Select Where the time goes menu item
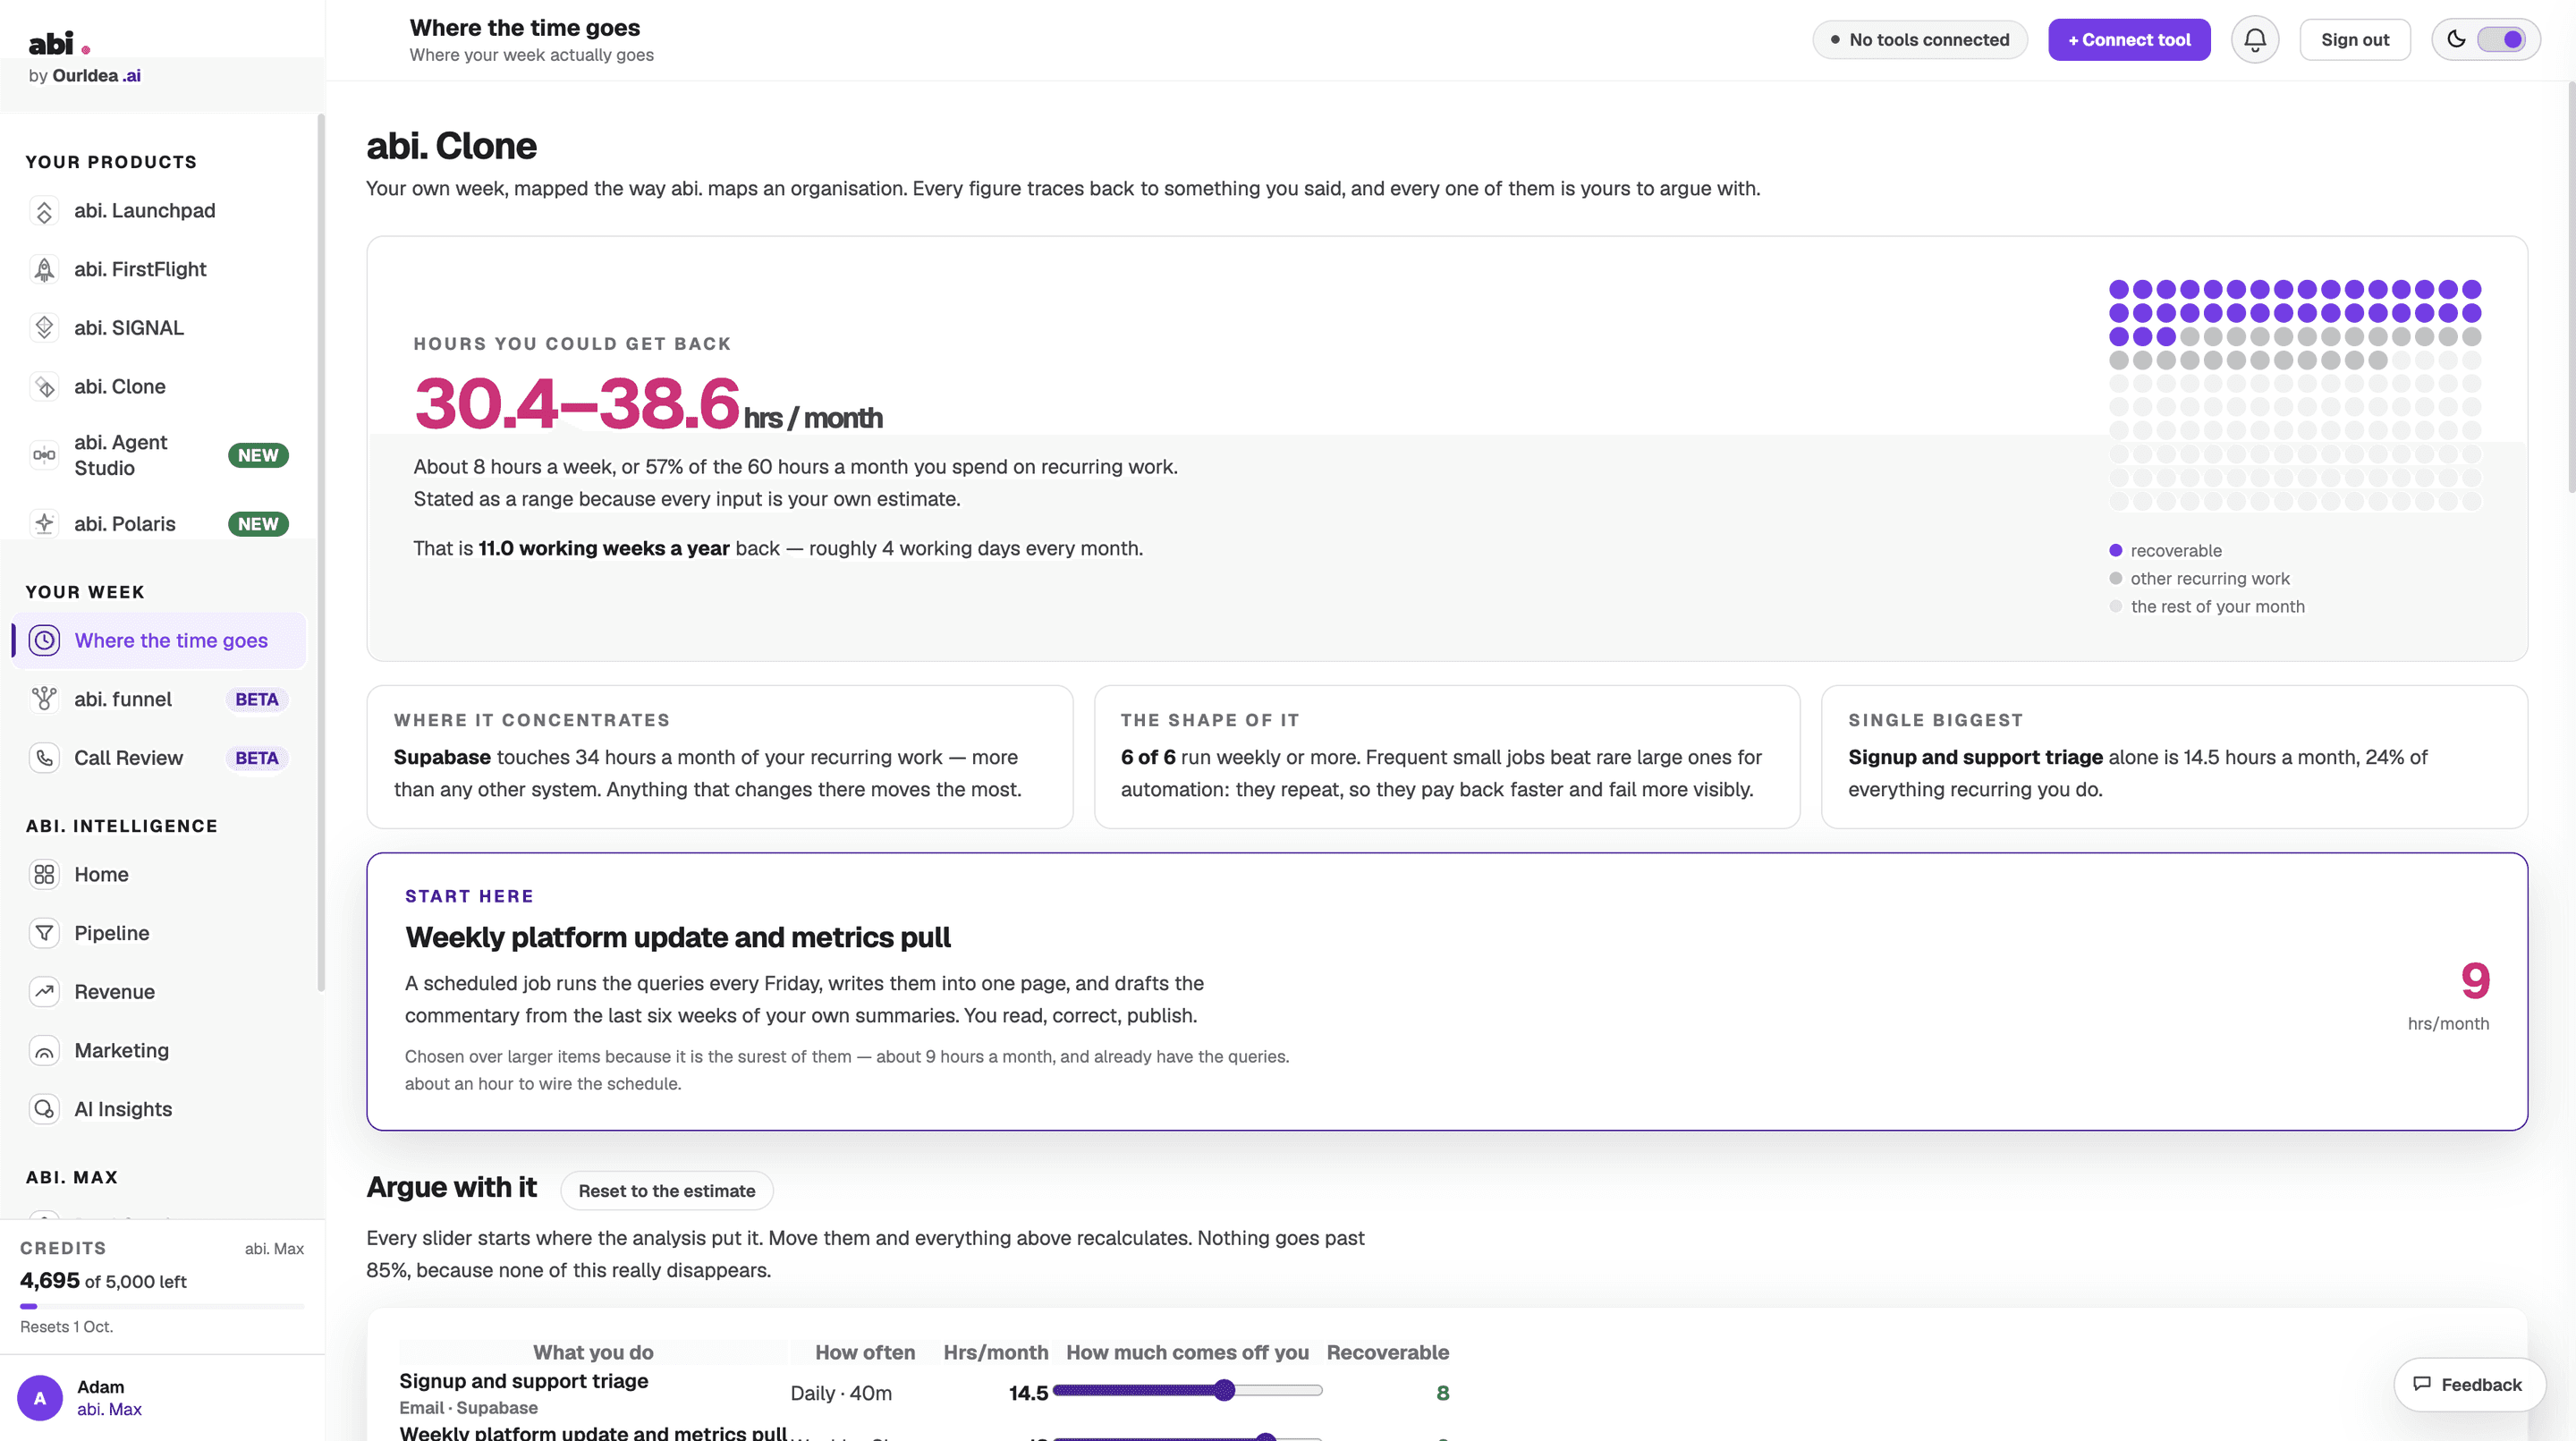 click(159, 641)
